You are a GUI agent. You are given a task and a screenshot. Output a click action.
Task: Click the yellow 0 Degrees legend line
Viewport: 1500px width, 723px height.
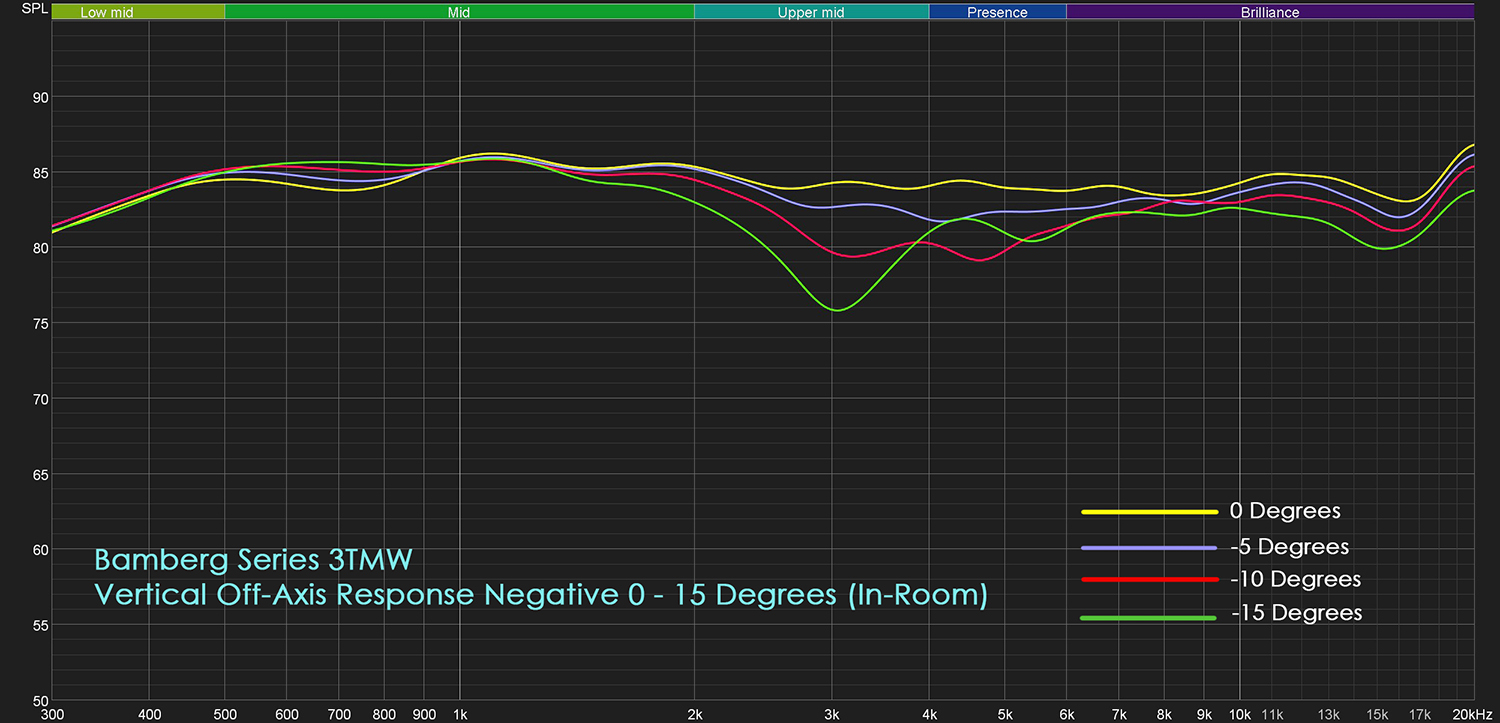1149,511
